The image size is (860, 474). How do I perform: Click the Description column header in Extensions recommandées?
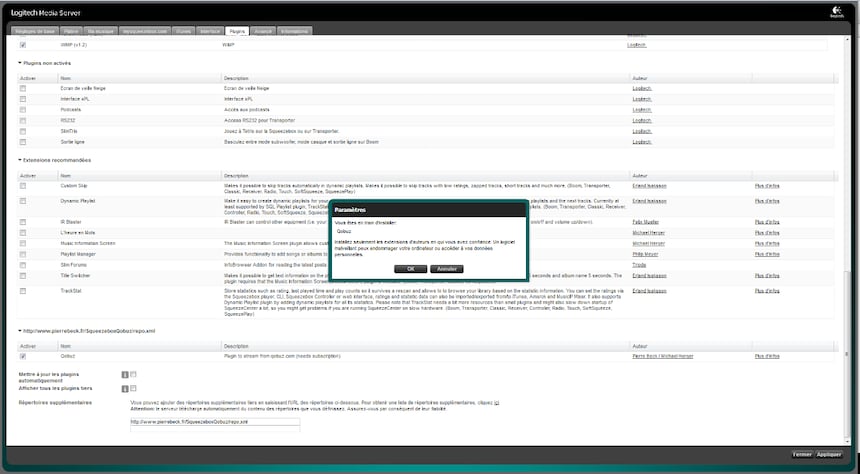[x=426, y=176]
